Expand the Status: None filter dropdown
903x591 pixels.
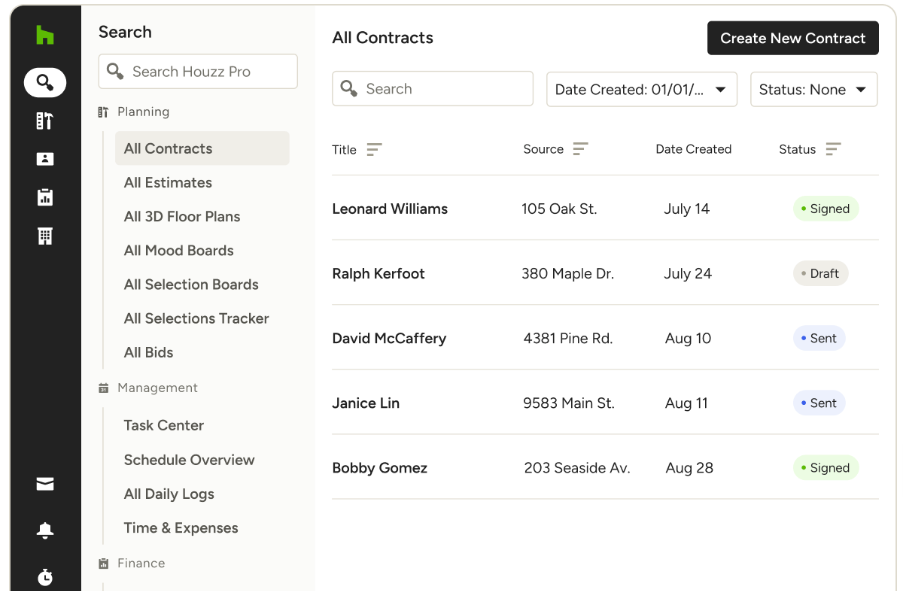(x=813, y=89)
